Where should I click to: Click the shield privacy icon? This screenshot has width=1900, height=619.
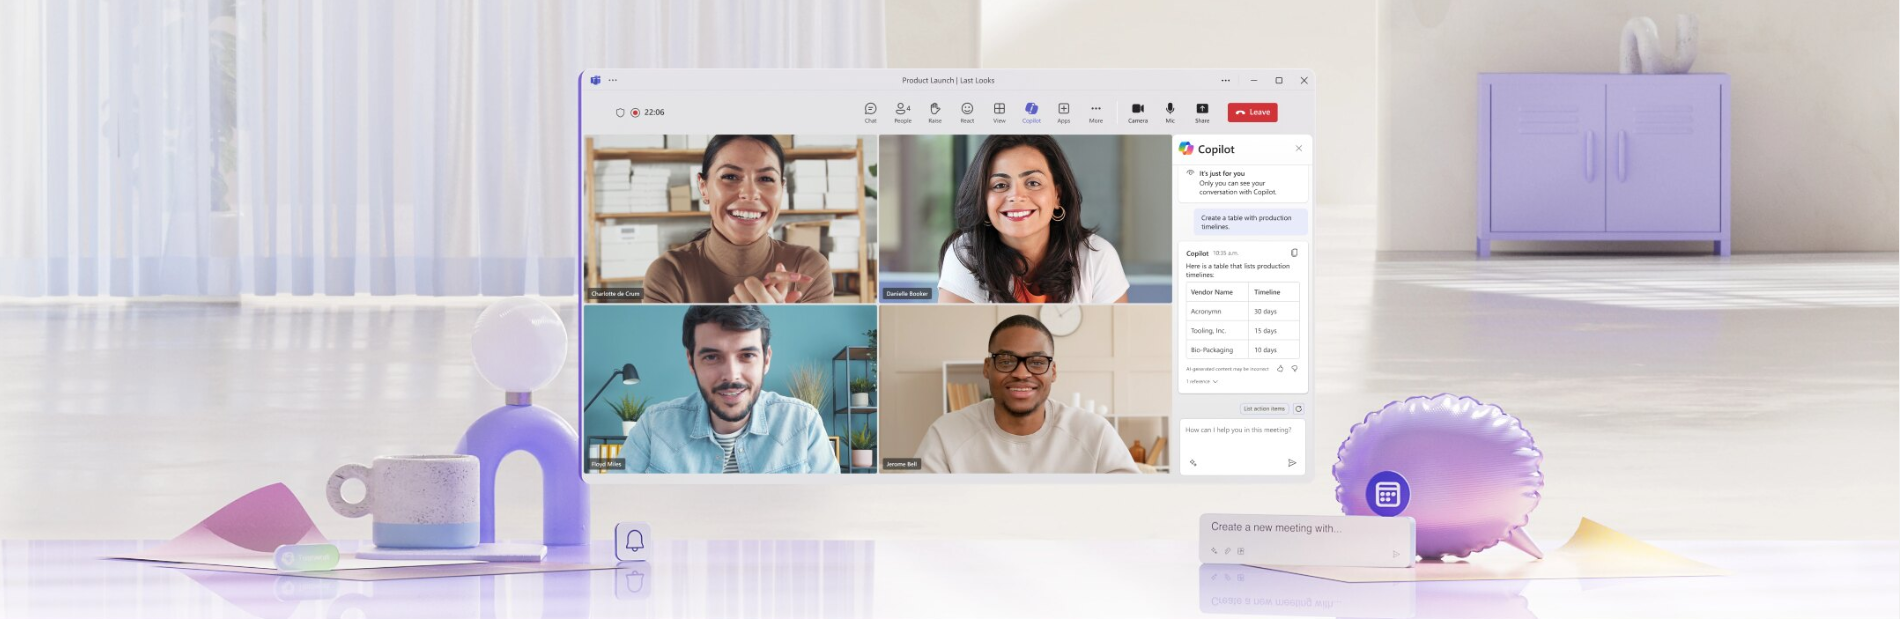(x=620, y=112)
